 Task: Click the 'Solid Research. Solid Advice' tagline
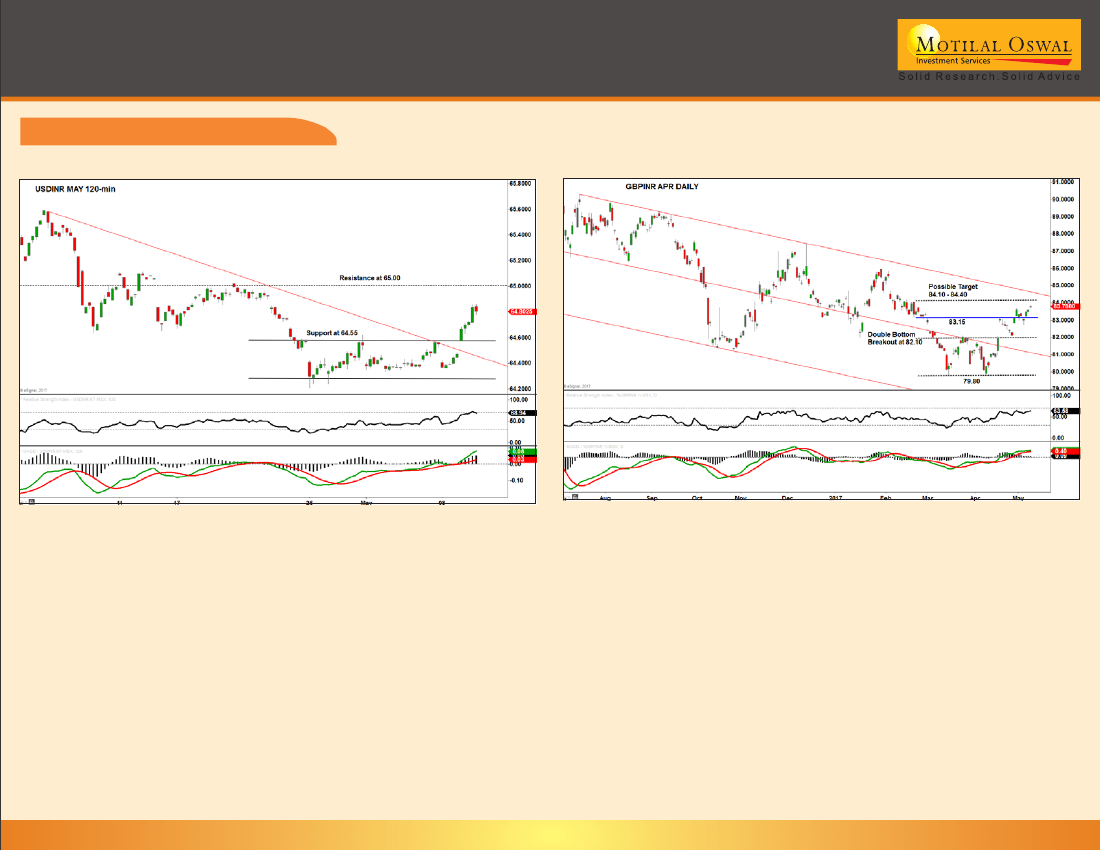pos(988,77)
